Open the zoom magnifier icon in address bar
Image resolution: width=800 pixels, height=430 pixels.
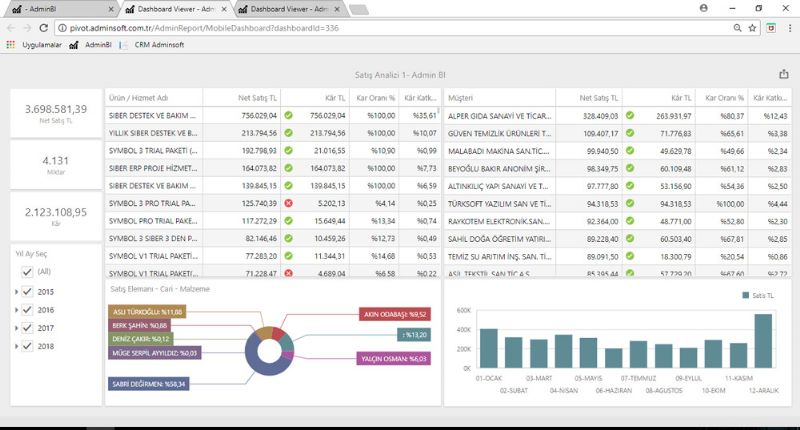click(737, 28)
